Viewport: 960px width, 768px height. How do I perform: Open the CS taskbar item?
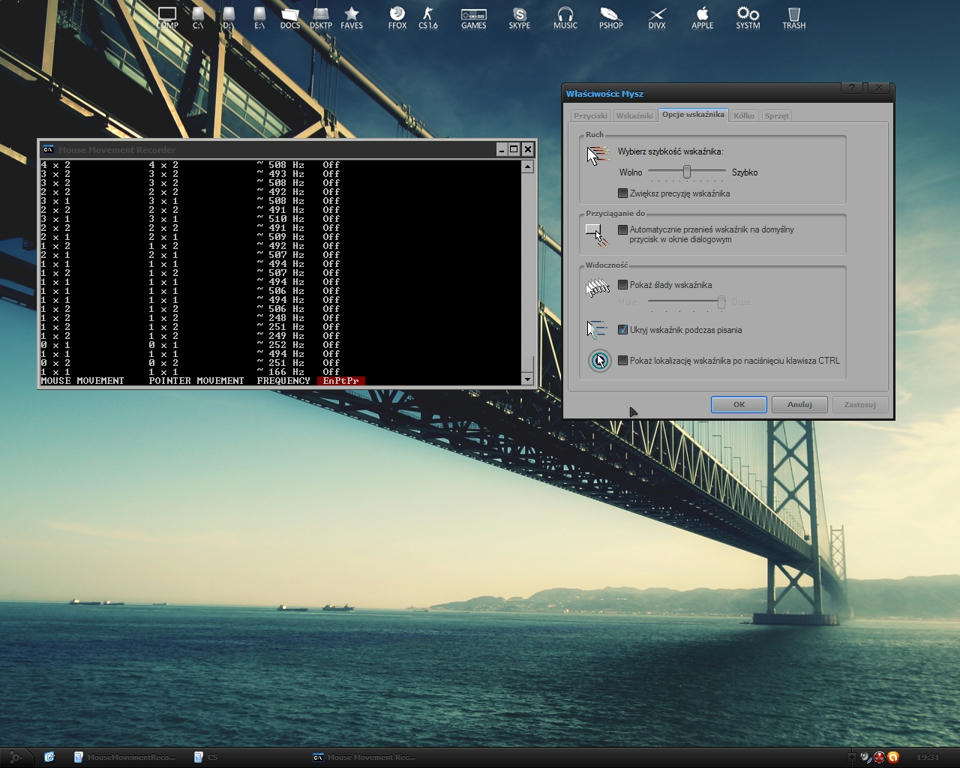tap(206, 758)
